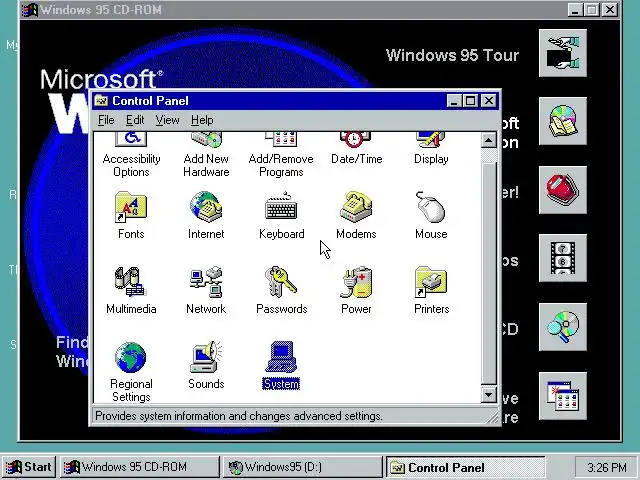Open the Edit menu in Control Panel
The height and width of the screenshot is (480, 640).
[x=135, y=120]
